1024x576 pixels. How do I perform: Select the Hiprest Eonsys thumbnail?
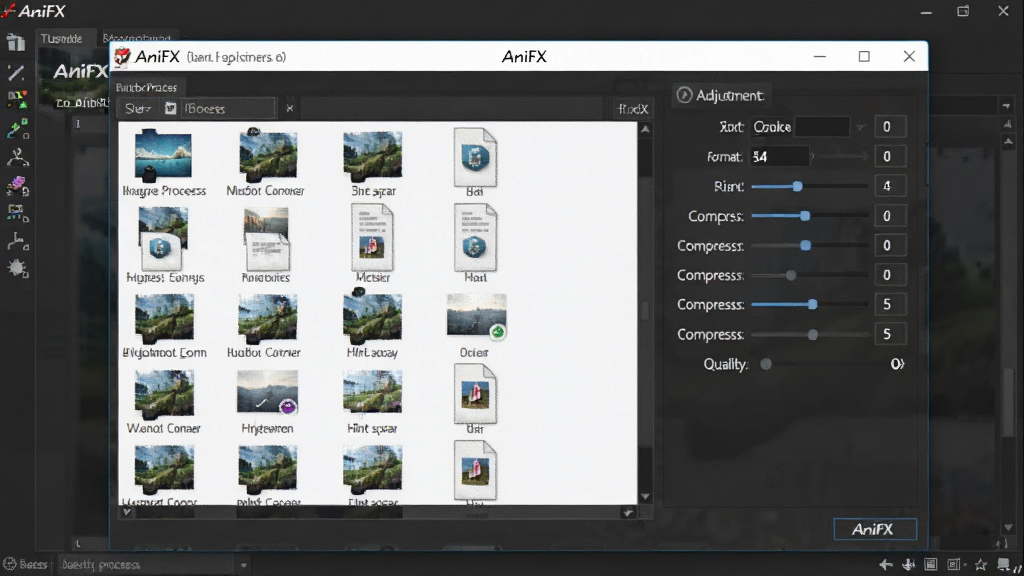tap(165, 246)
